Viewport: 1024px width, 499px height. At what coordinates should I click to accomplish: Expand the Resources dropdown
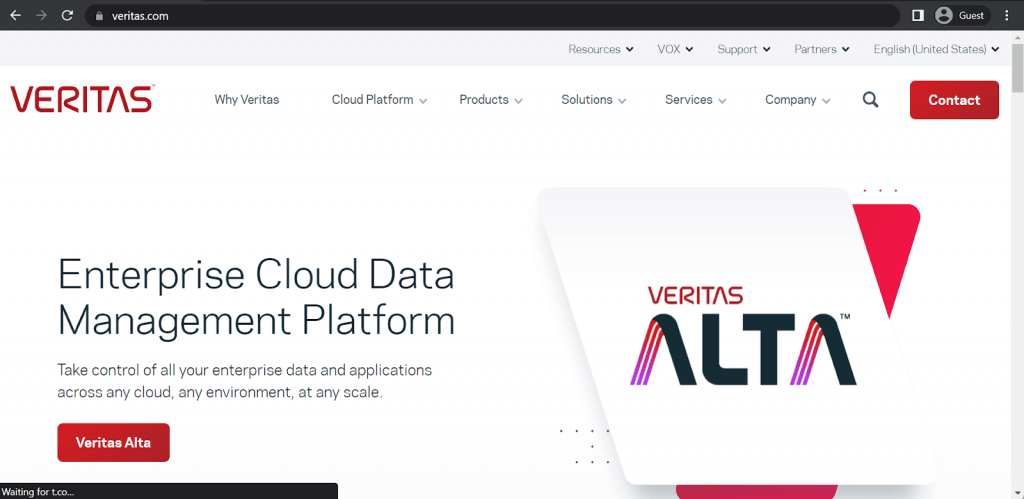click(601, 49)
